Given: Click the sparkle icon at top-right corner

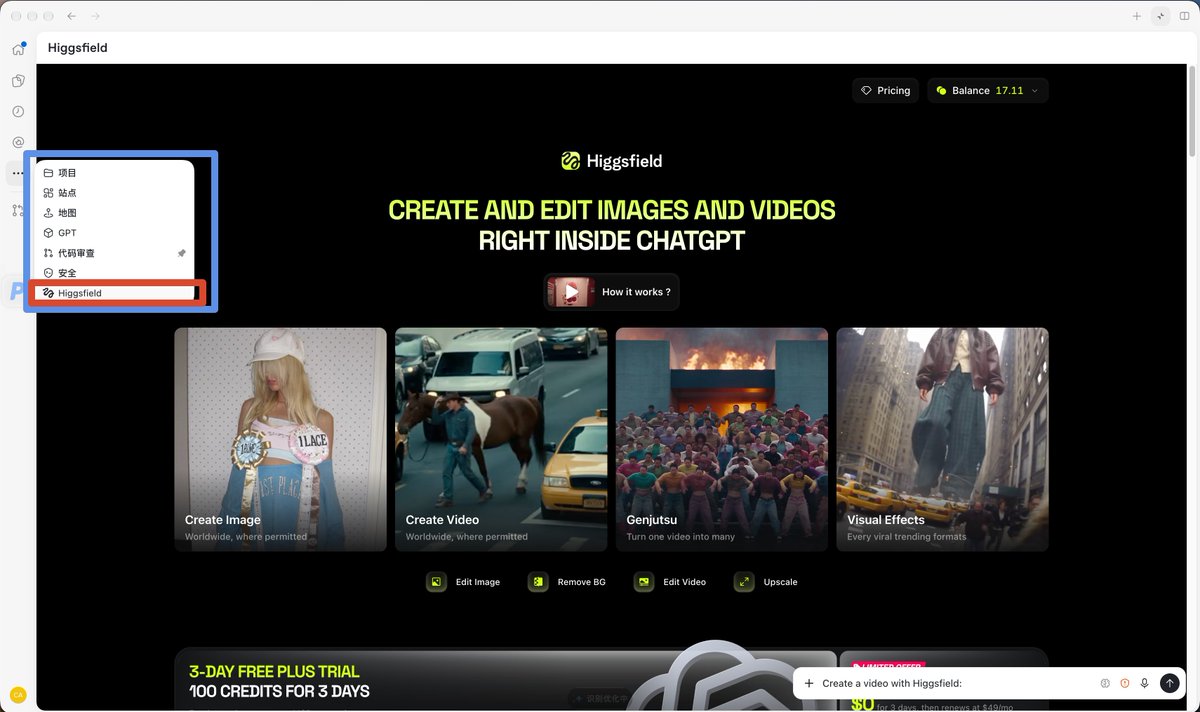Looking at the screenshot, I should (x=1160, y=16).
